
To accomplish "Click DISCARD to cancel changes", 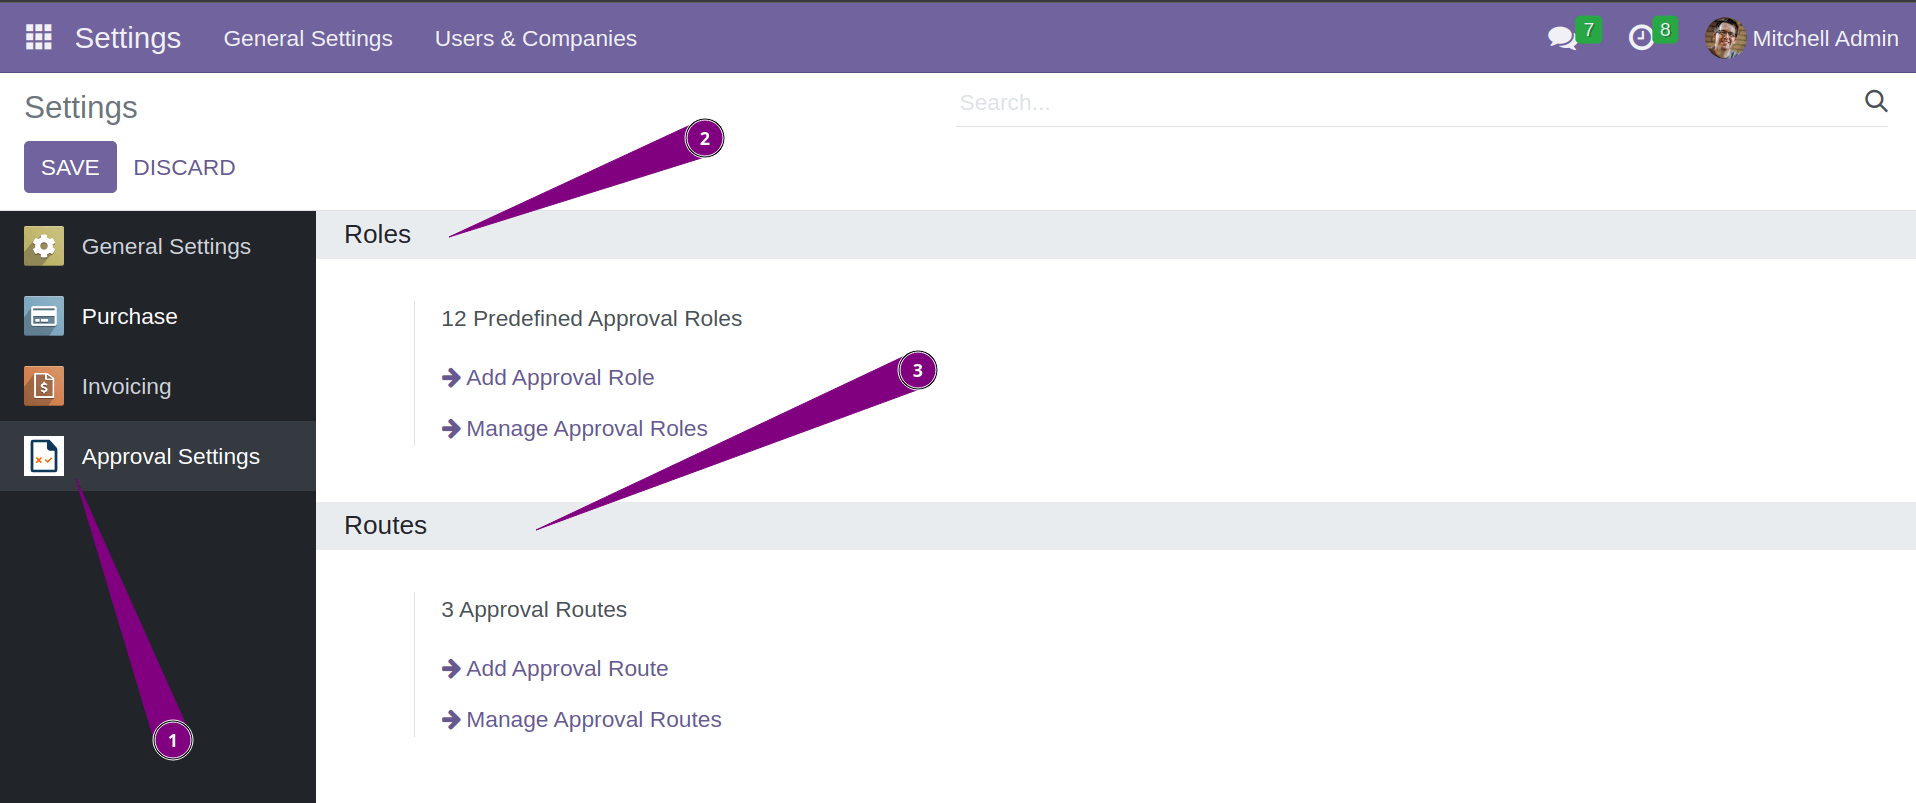I will pos(184,166).
